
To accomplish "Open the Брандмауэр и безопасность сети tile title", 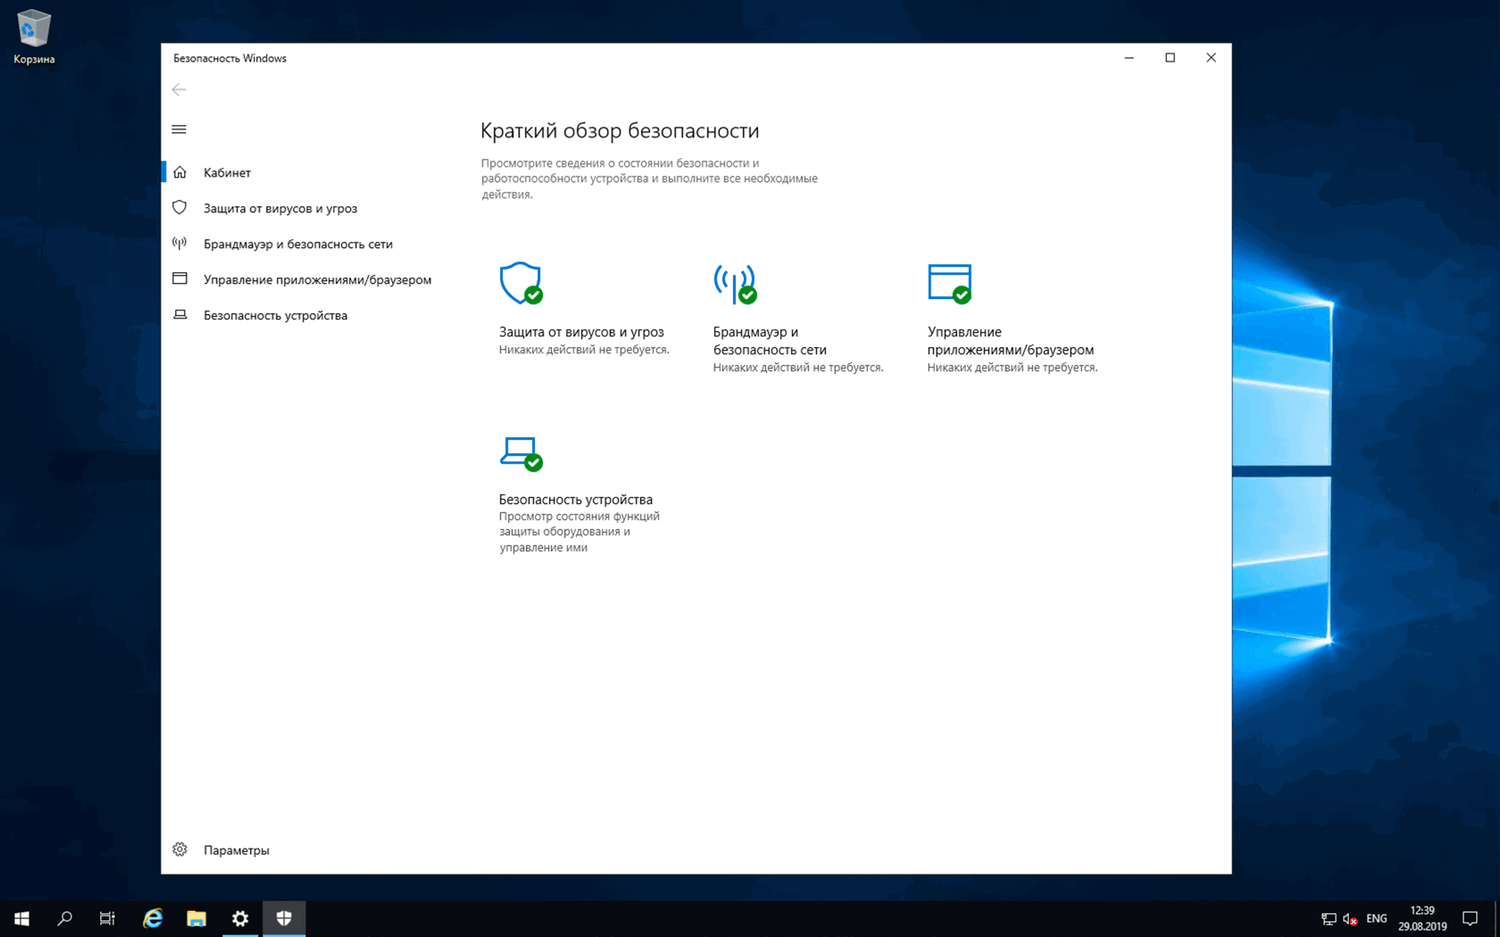I will point(770,341).
